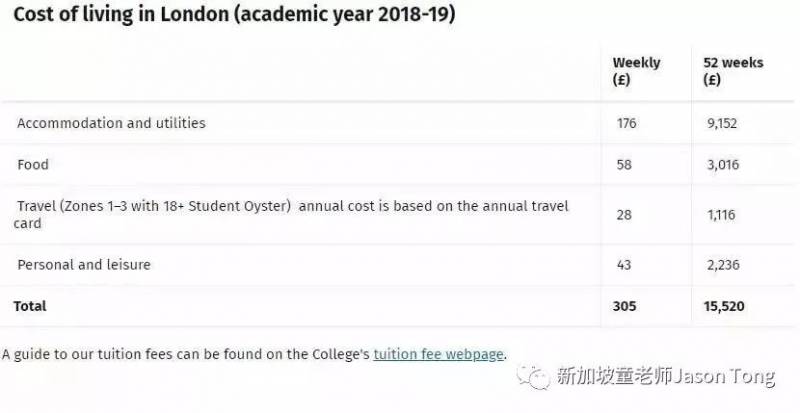Select the Personal and leisure row label

pos(84,265)
